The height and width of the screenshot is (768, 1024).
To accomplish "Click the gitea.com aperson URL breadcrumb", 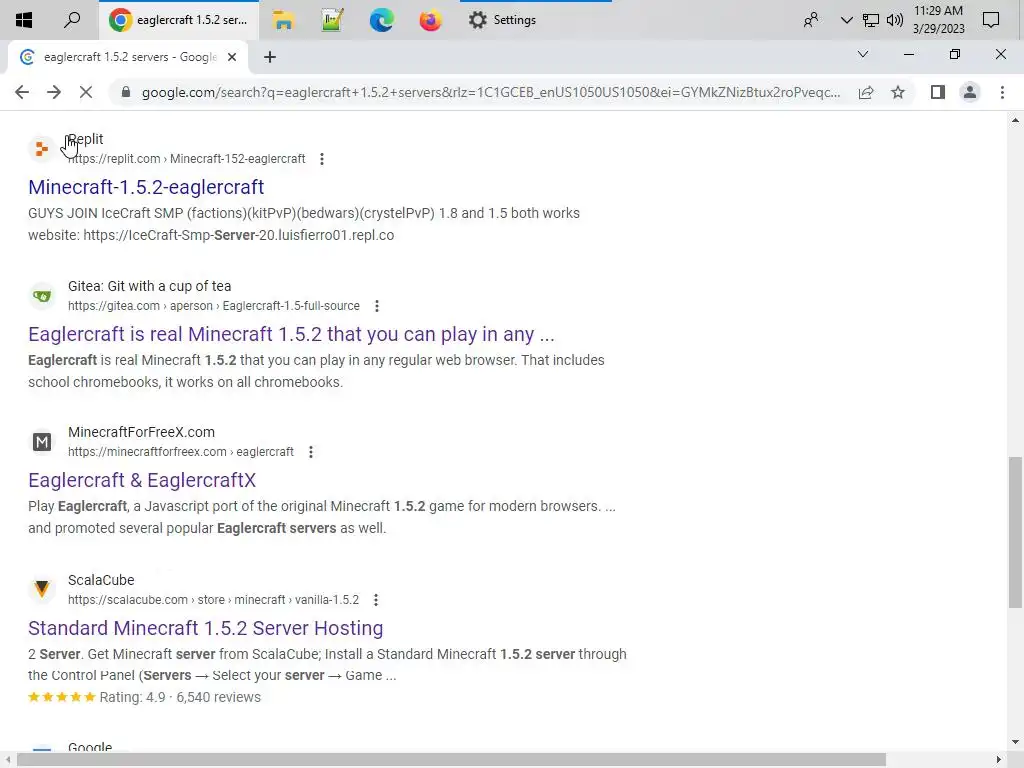I will pyautogui.click(x=214, y=306).
